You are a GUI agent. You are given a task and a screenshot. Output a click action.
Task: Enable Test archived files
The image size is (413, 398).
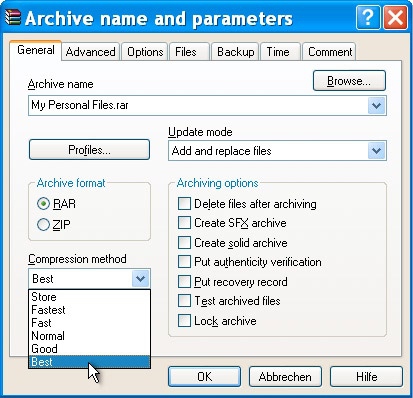pos(184,301)
